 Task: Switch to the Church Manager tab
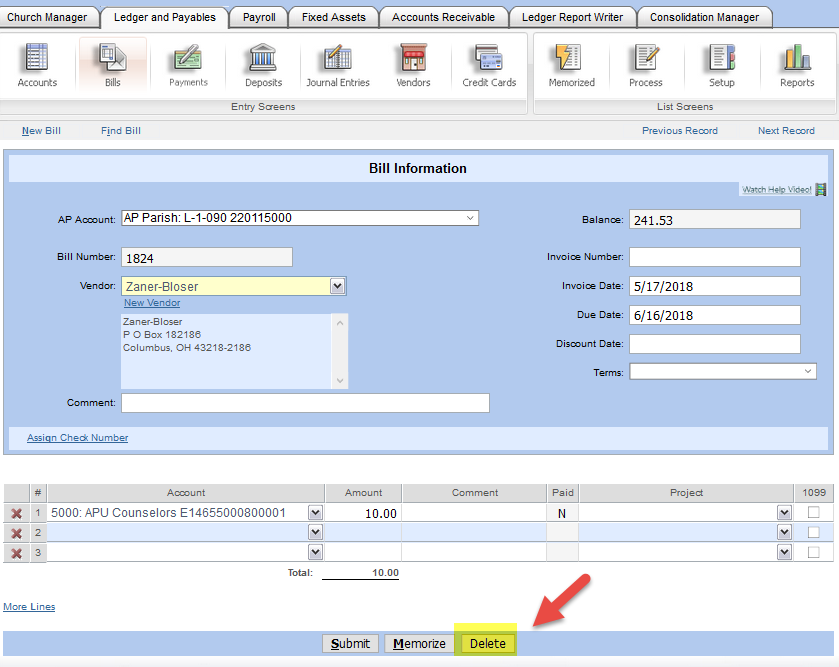tap(48, 17)
